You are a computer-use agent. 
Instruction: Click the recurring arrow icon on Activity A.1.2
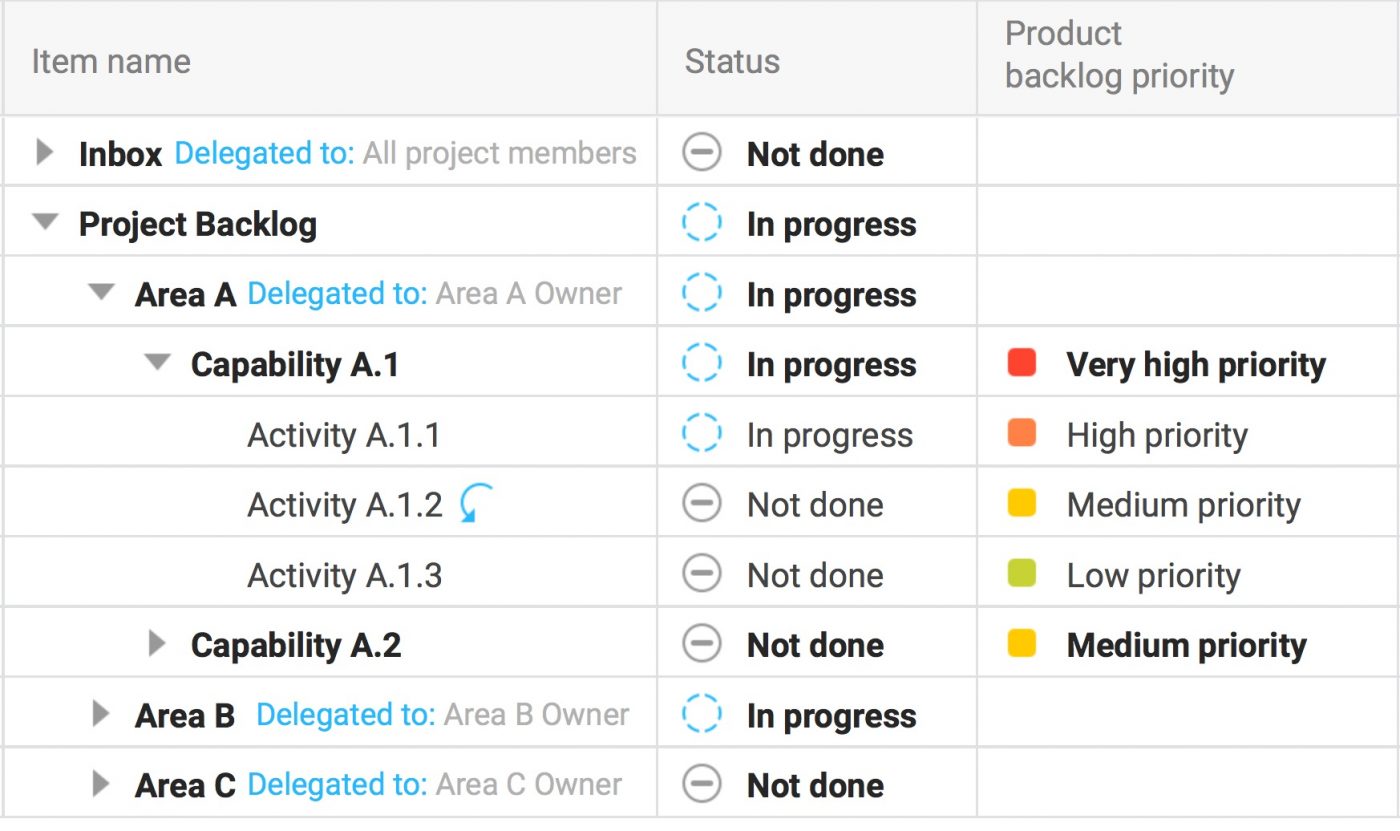(x=475, y=504)
